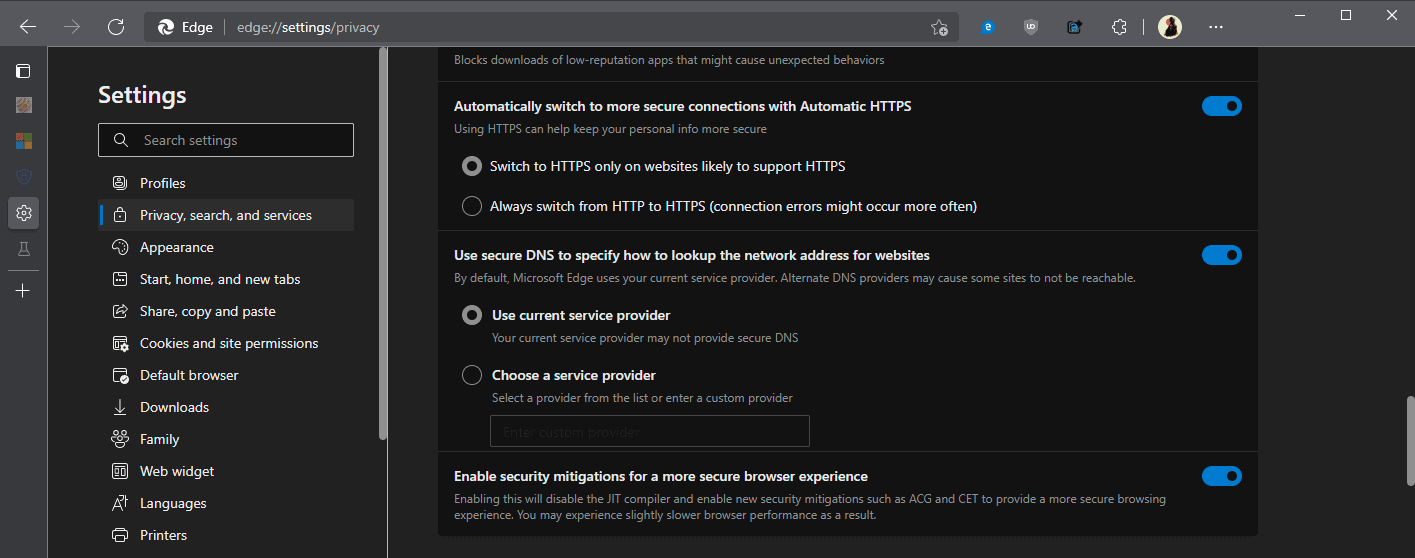Refresh the settings page
The image size is (1415, 558).
[116, 27]
